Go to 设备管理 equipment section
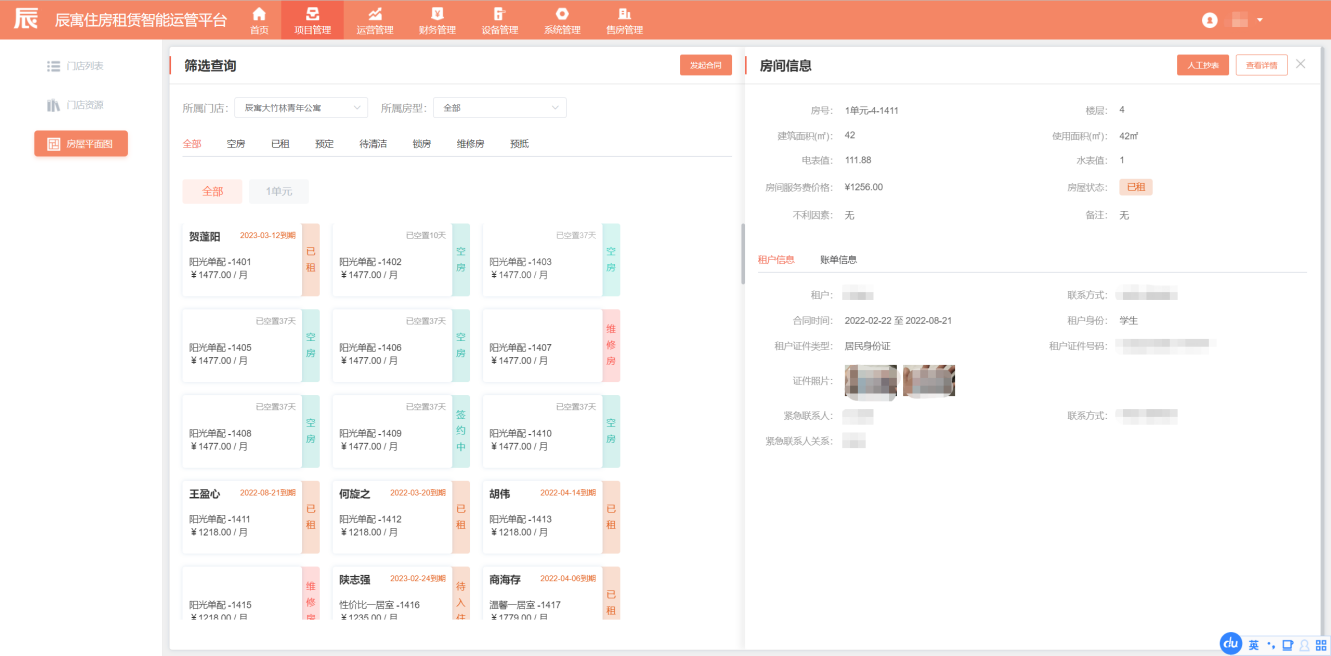 click(499, 14)
